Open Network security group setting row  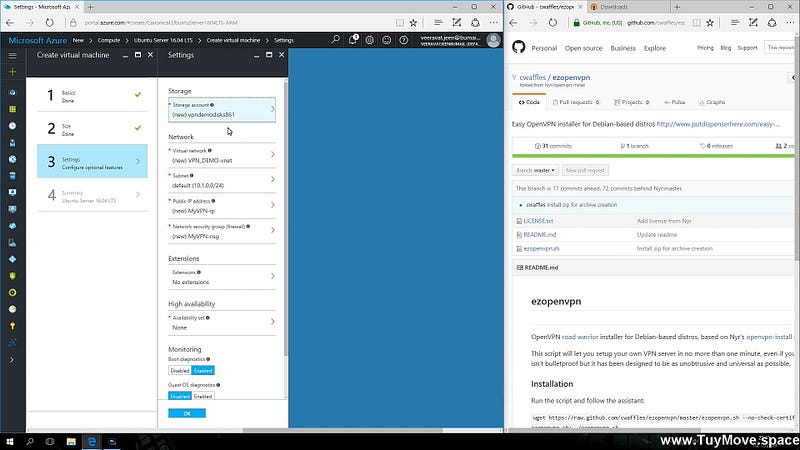pyautogui.click(x=222, y=232)
